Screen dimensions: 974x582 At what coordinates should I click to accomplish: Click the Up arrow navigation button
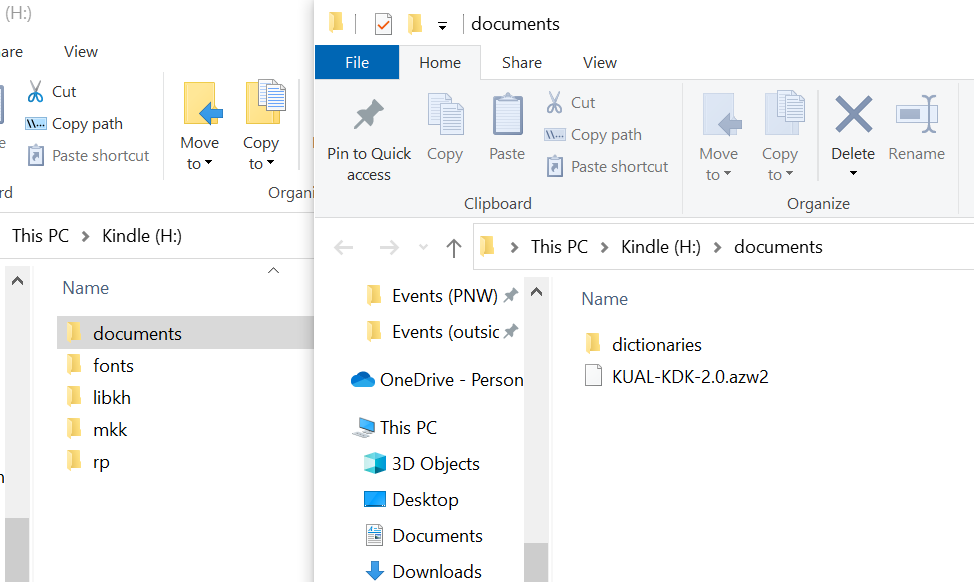pos(453,247)
